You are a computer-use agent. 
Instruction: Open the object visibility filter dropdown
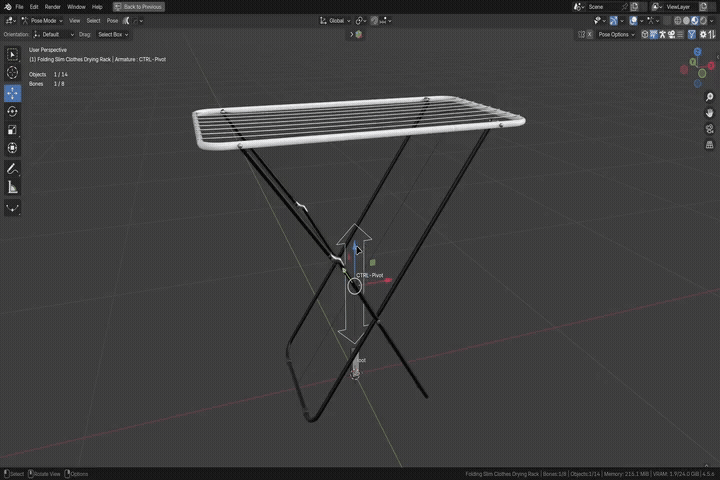tap(599, 21)
